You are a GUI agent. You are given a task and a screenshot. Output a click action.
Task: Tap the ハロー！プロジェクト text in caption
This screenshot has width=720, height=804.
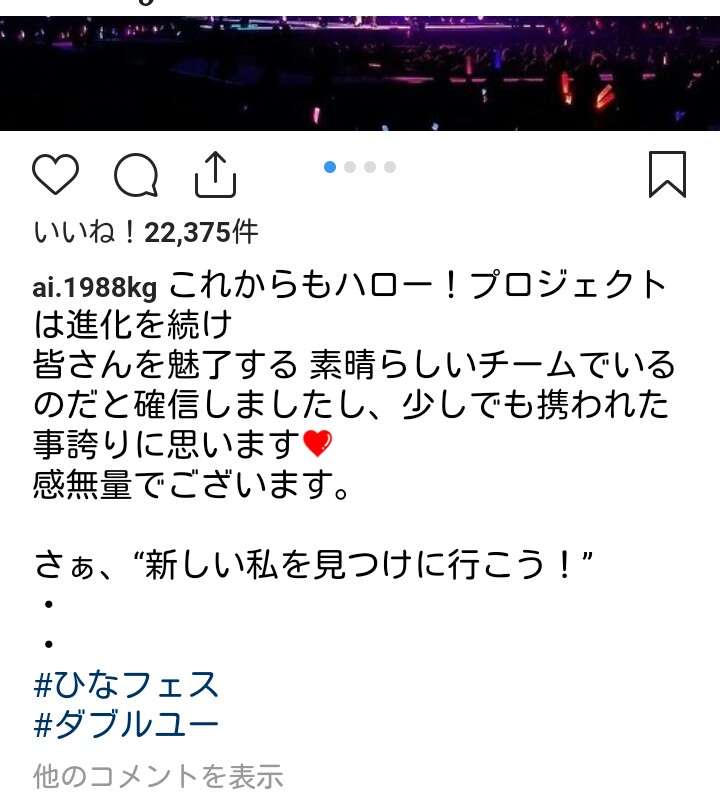click(501, 286)
